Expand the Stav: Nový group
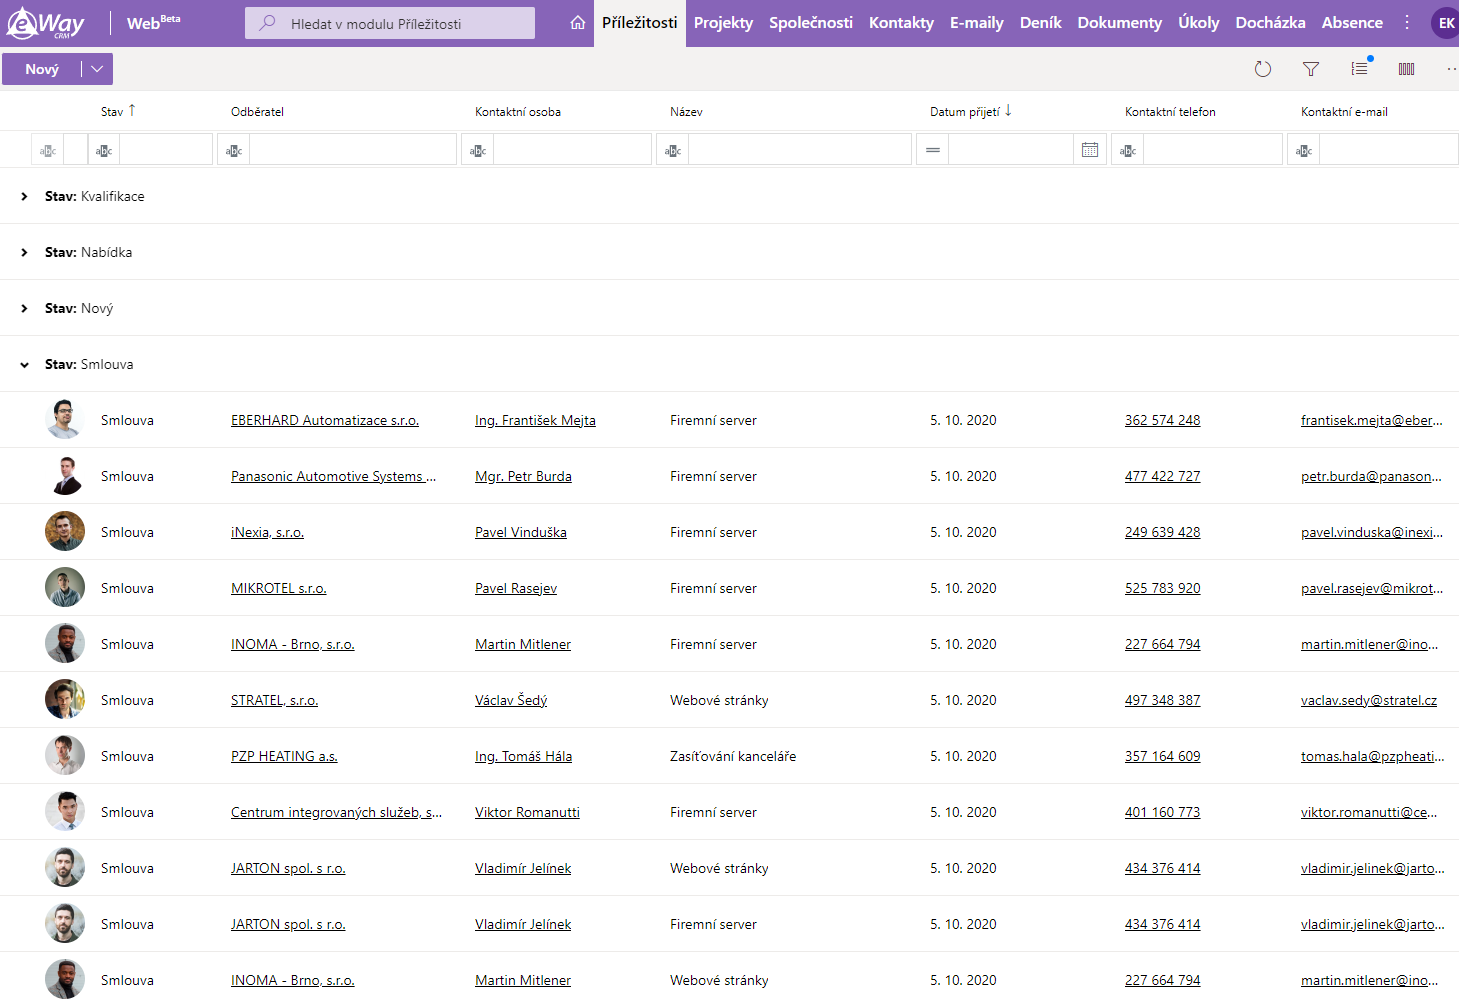Screen dimensions: 1459x1006 [x=24, y=309]
